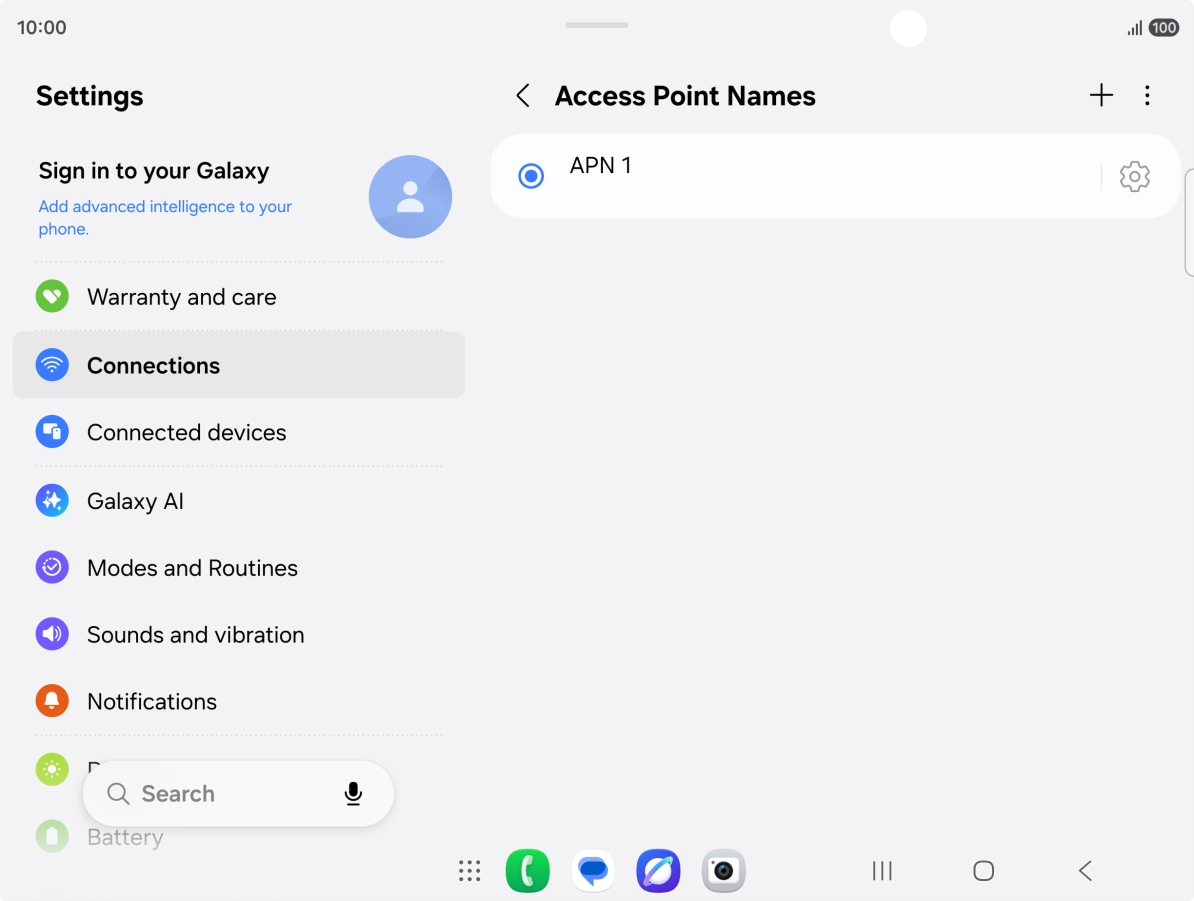Image resolution: width=1194 pixels, height=901 pixels.
Task: Tap the system Back navigation button
Action: 1085,871
